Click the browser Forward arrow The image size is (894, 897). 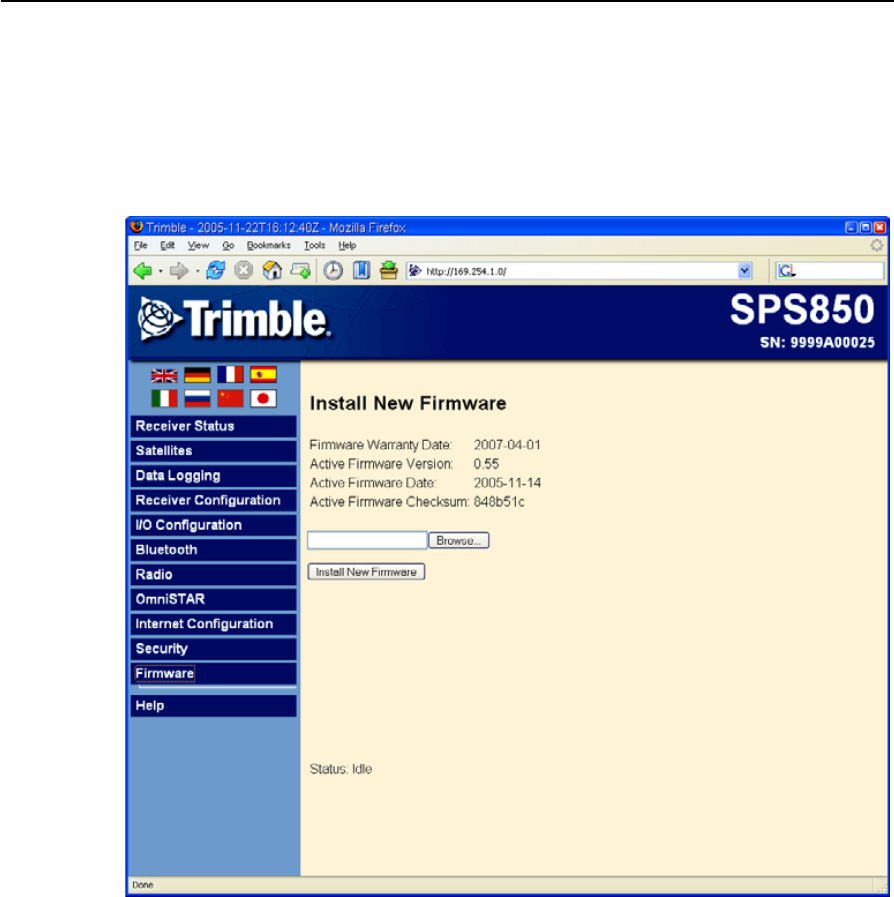tap(179, 271)
